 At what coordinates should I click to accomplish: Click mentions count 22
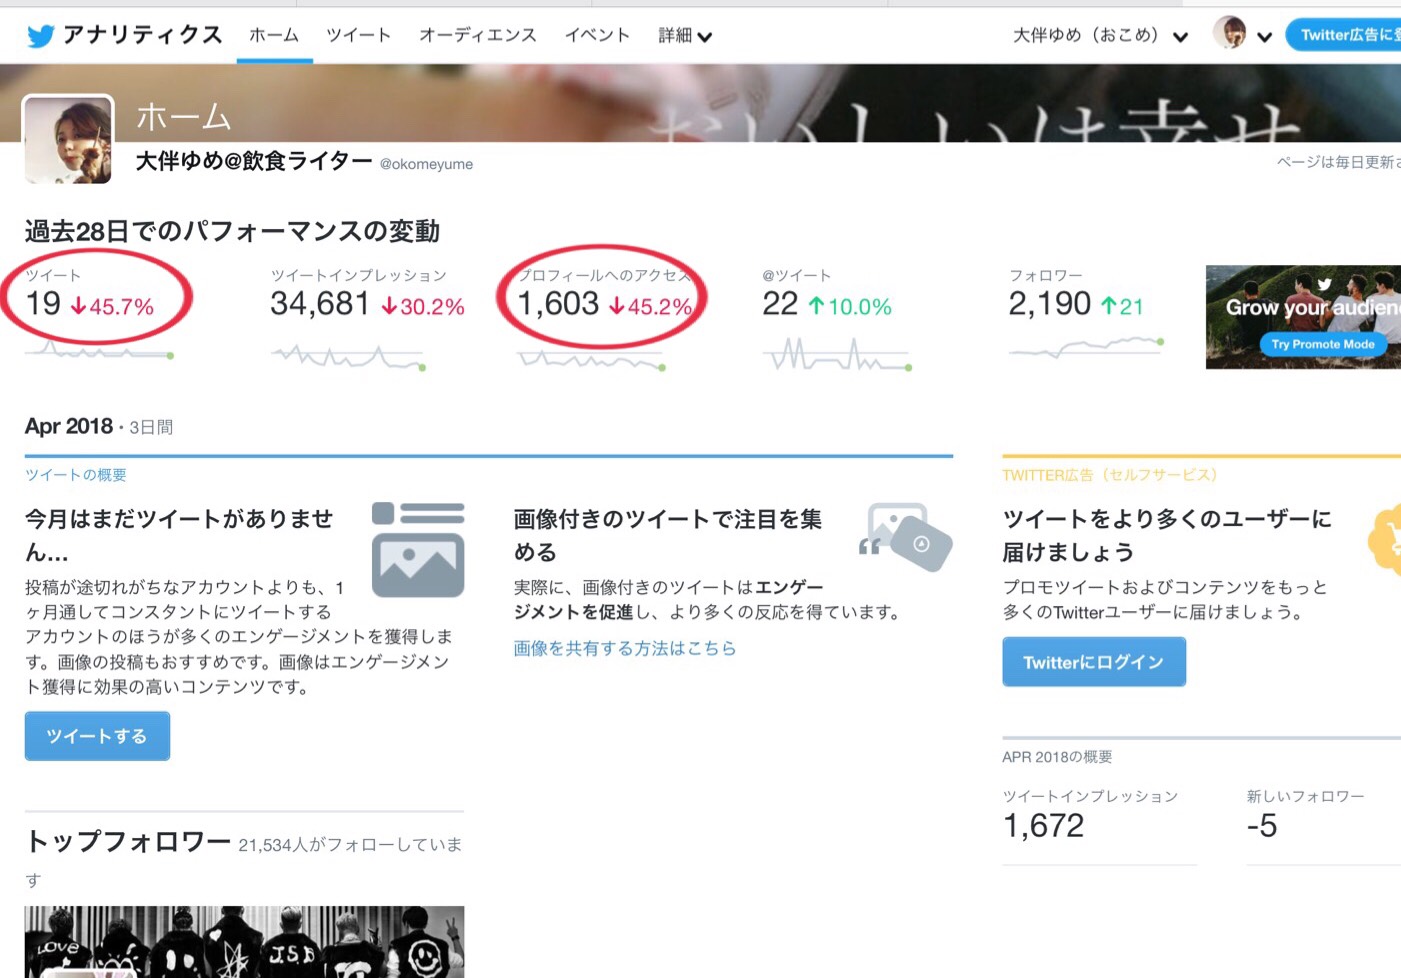[x=780, y=303]
